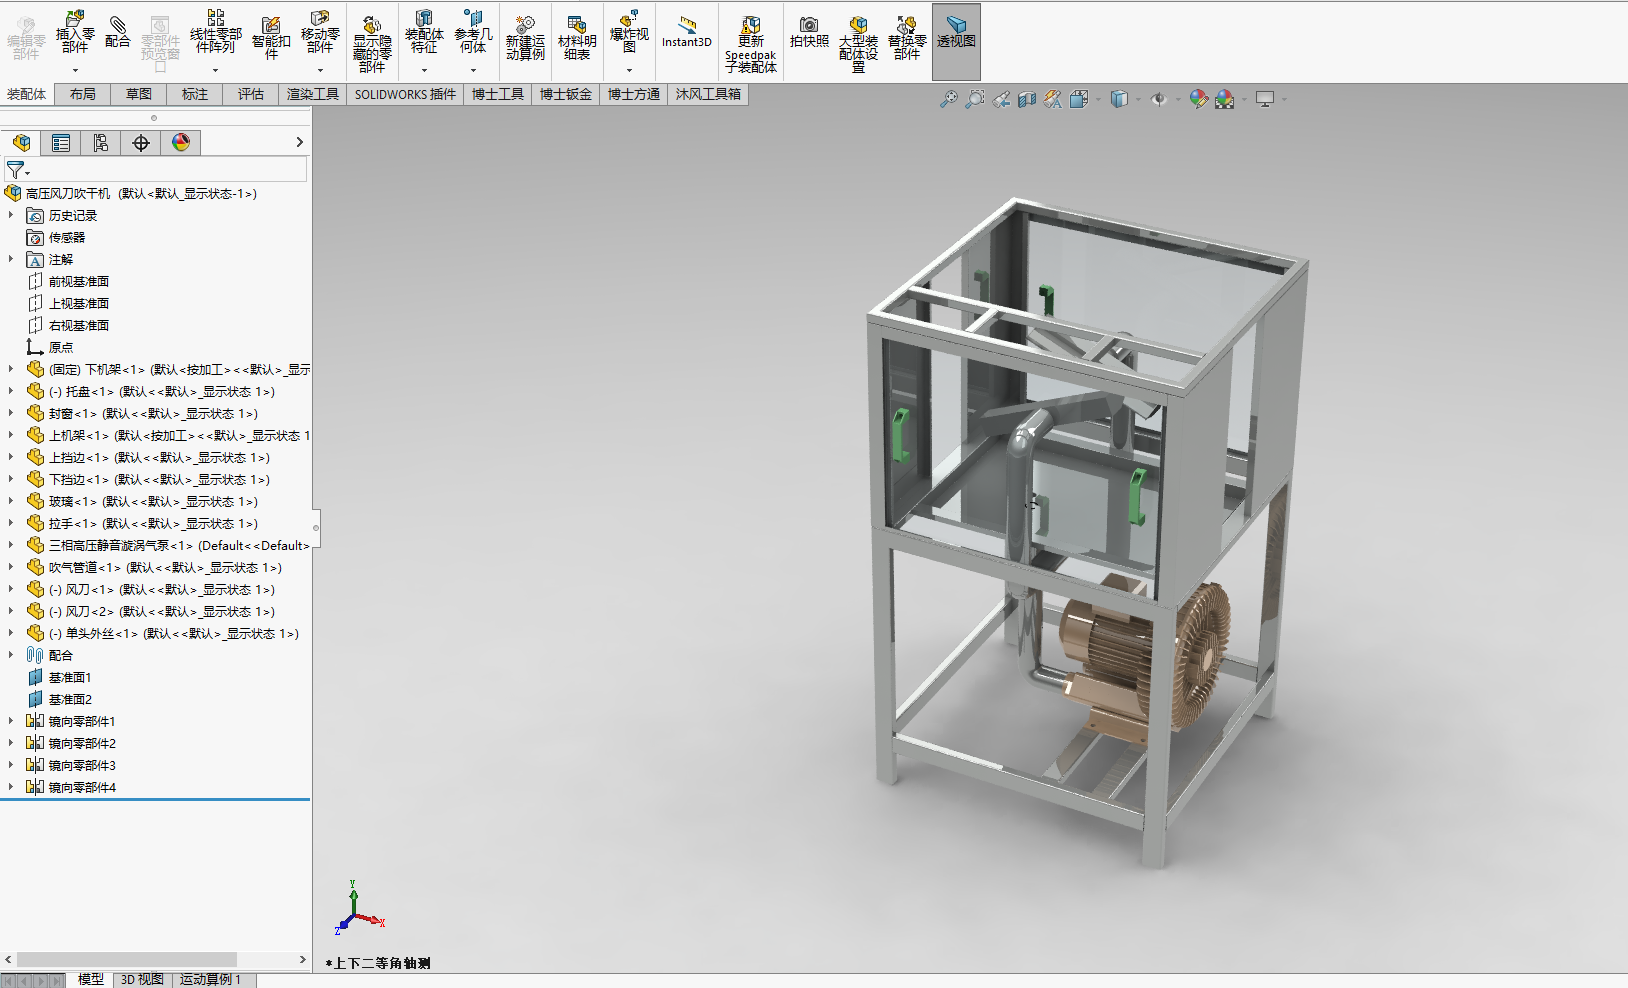Expand the 三相高压静音旋涡气泵<1> component
1628x988 pixels.
click(11, 545)
